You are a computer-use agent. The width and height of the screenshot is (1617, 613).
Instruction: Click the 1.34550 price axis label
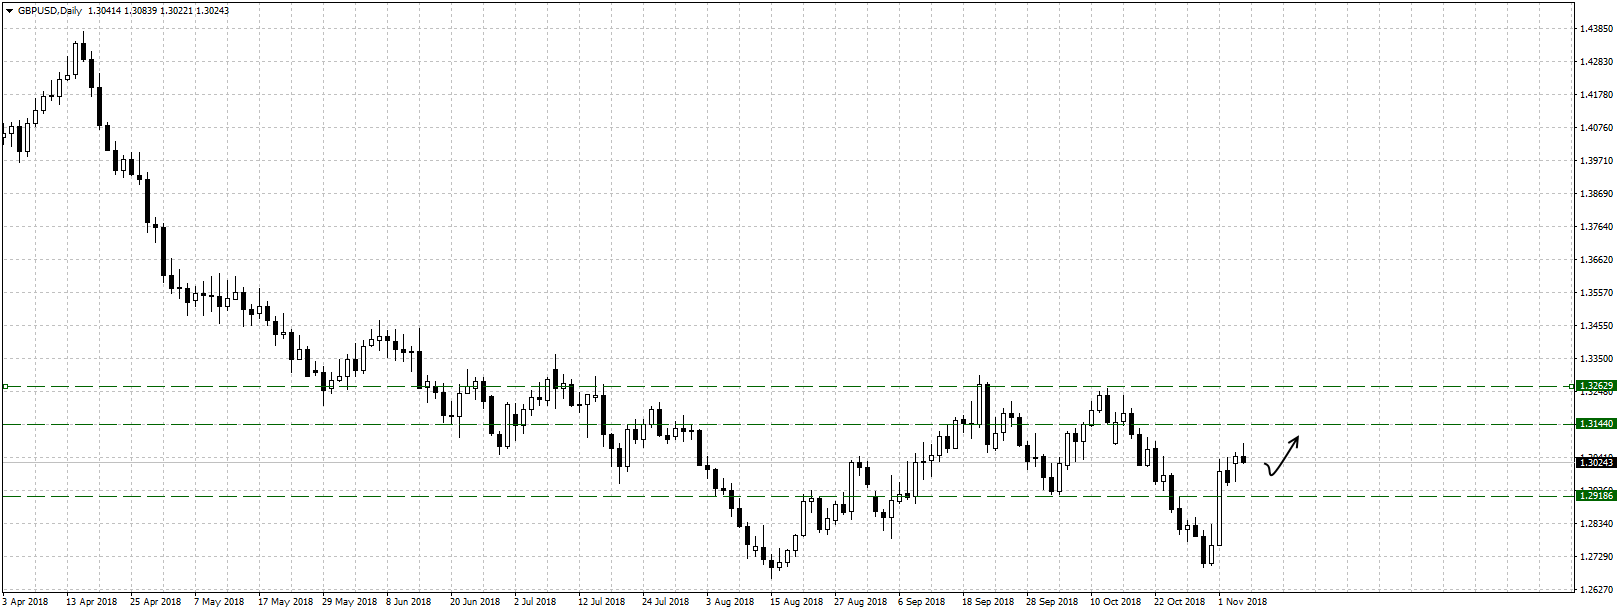(1597, 326)
